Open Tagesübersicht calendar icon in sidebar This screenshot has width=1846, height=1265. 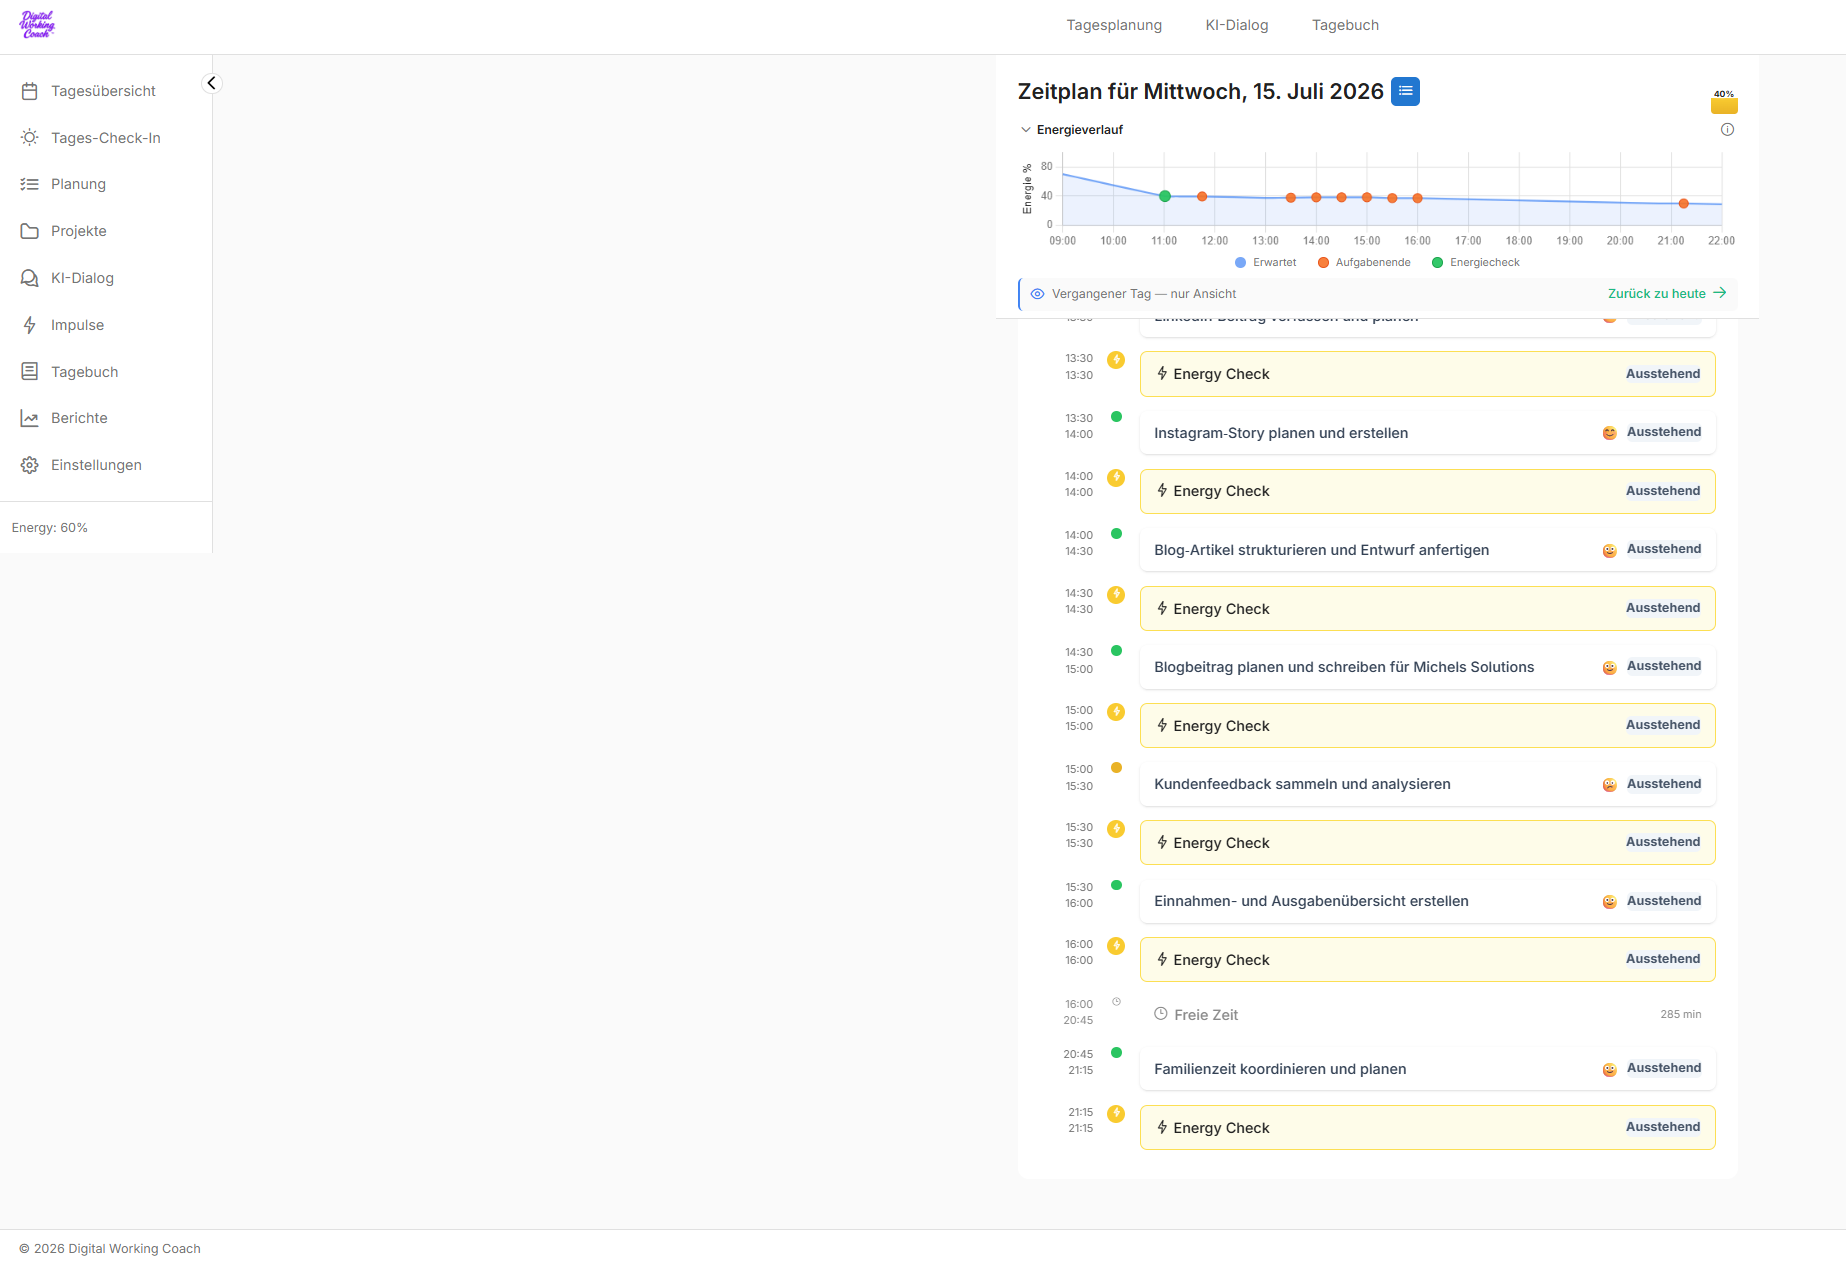30,91
